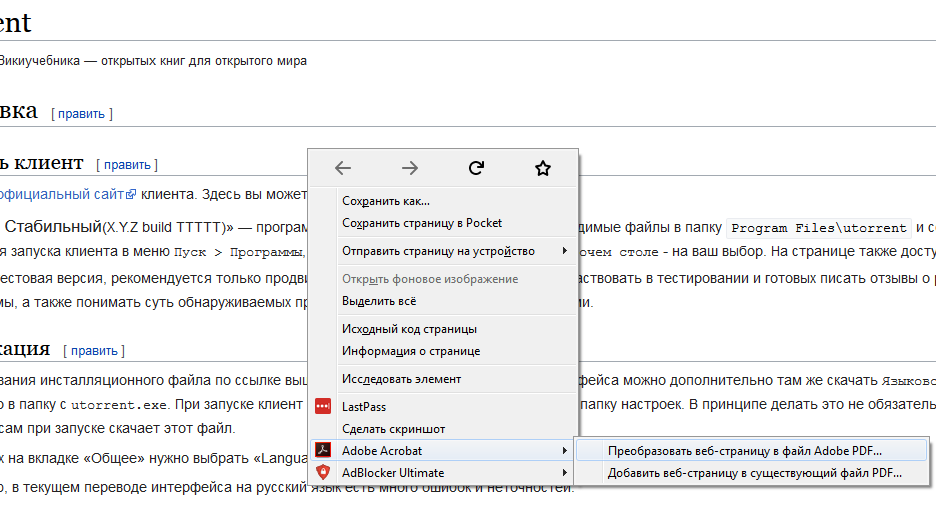Expand the Adobe Acrobat submenu arrow
Screen dimensions: 936x508
[x=565, y=451]
